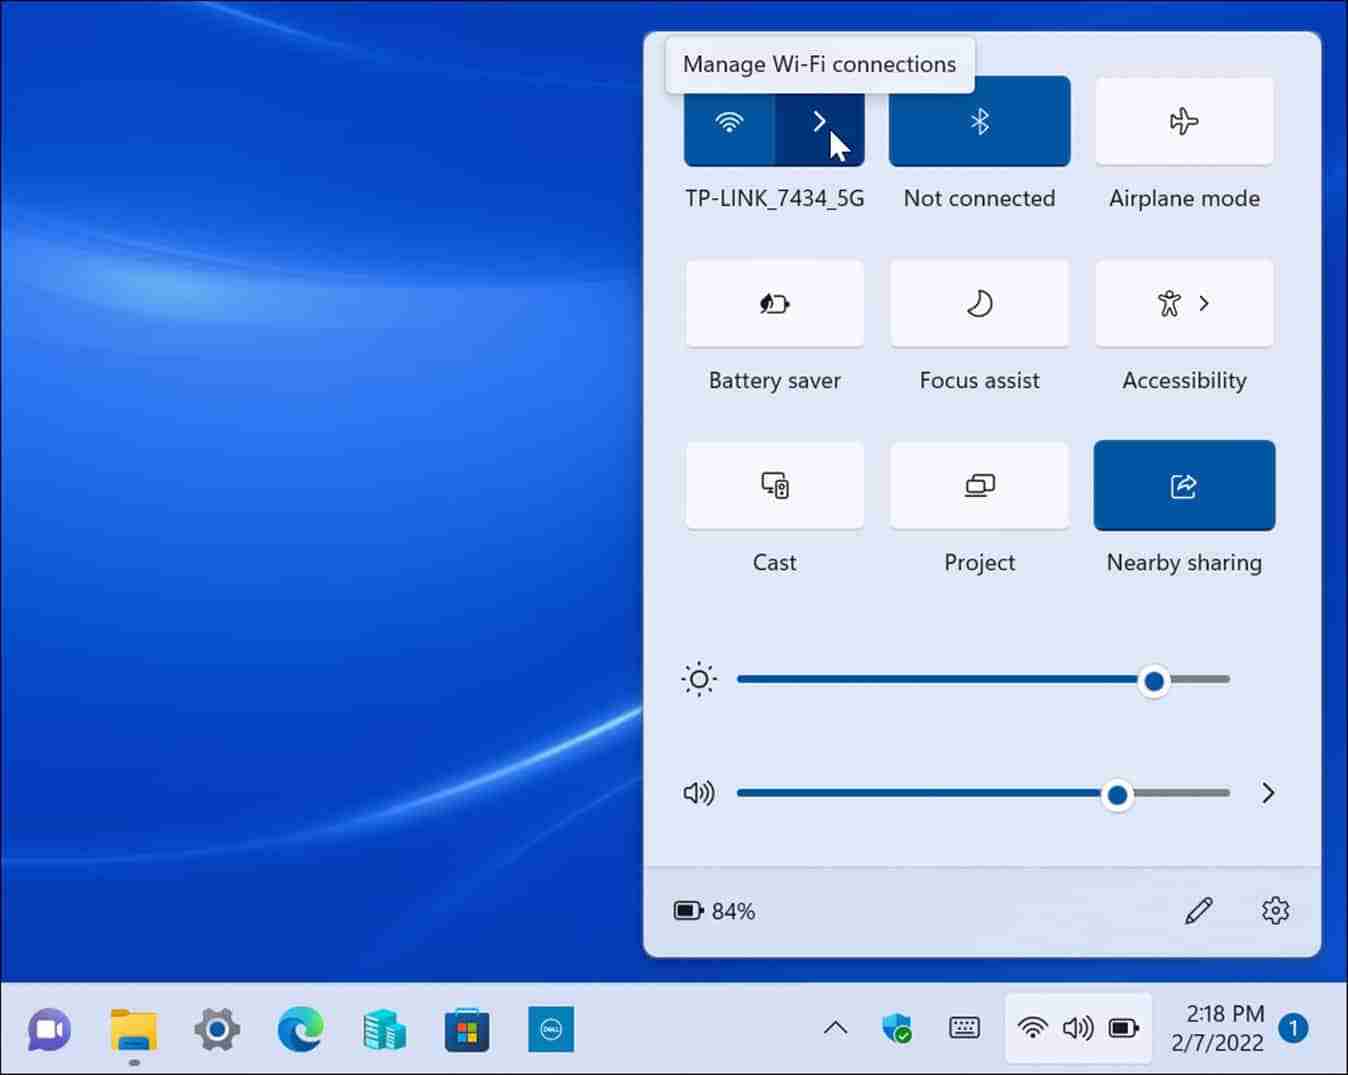1348x1075 pixels.
Task: Turn on Battery saver tile
Action: (774, 304)
